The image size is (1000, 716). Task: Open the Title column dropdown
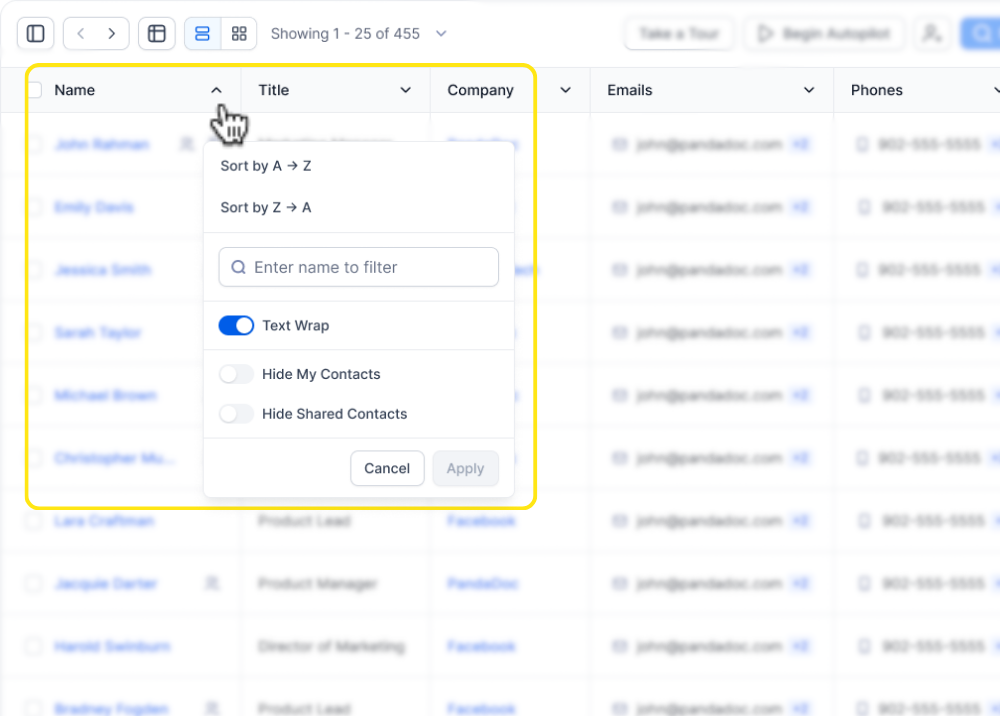pyautogui.click(x=406, y=90)
